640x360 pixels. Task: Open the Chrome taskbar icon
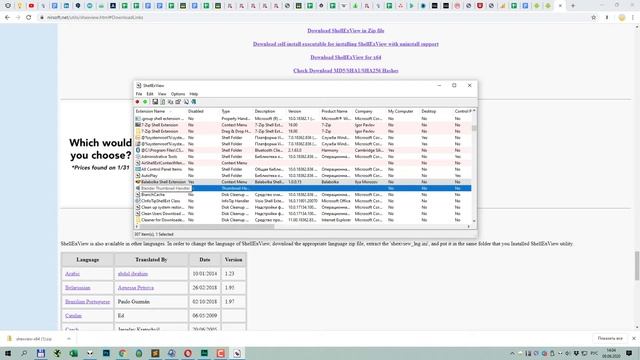[122, 353]
